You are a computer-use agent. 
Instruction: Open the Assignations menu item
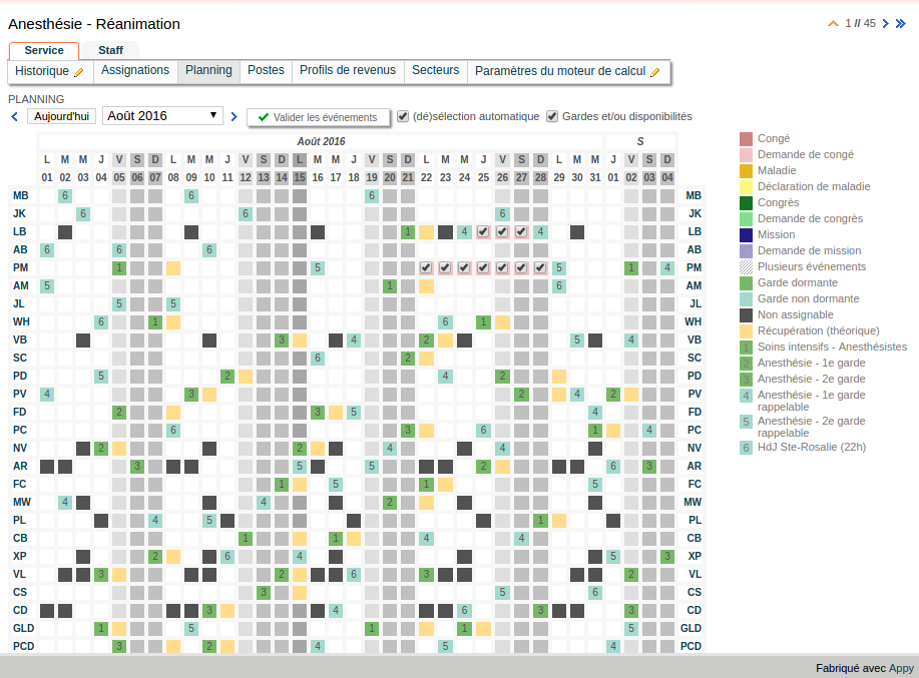coord(135,71)
